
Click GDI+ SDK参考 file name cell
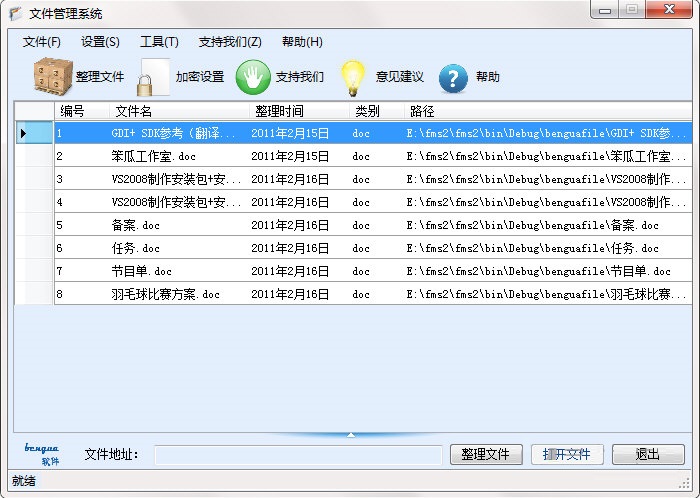[x=179, y=133]
